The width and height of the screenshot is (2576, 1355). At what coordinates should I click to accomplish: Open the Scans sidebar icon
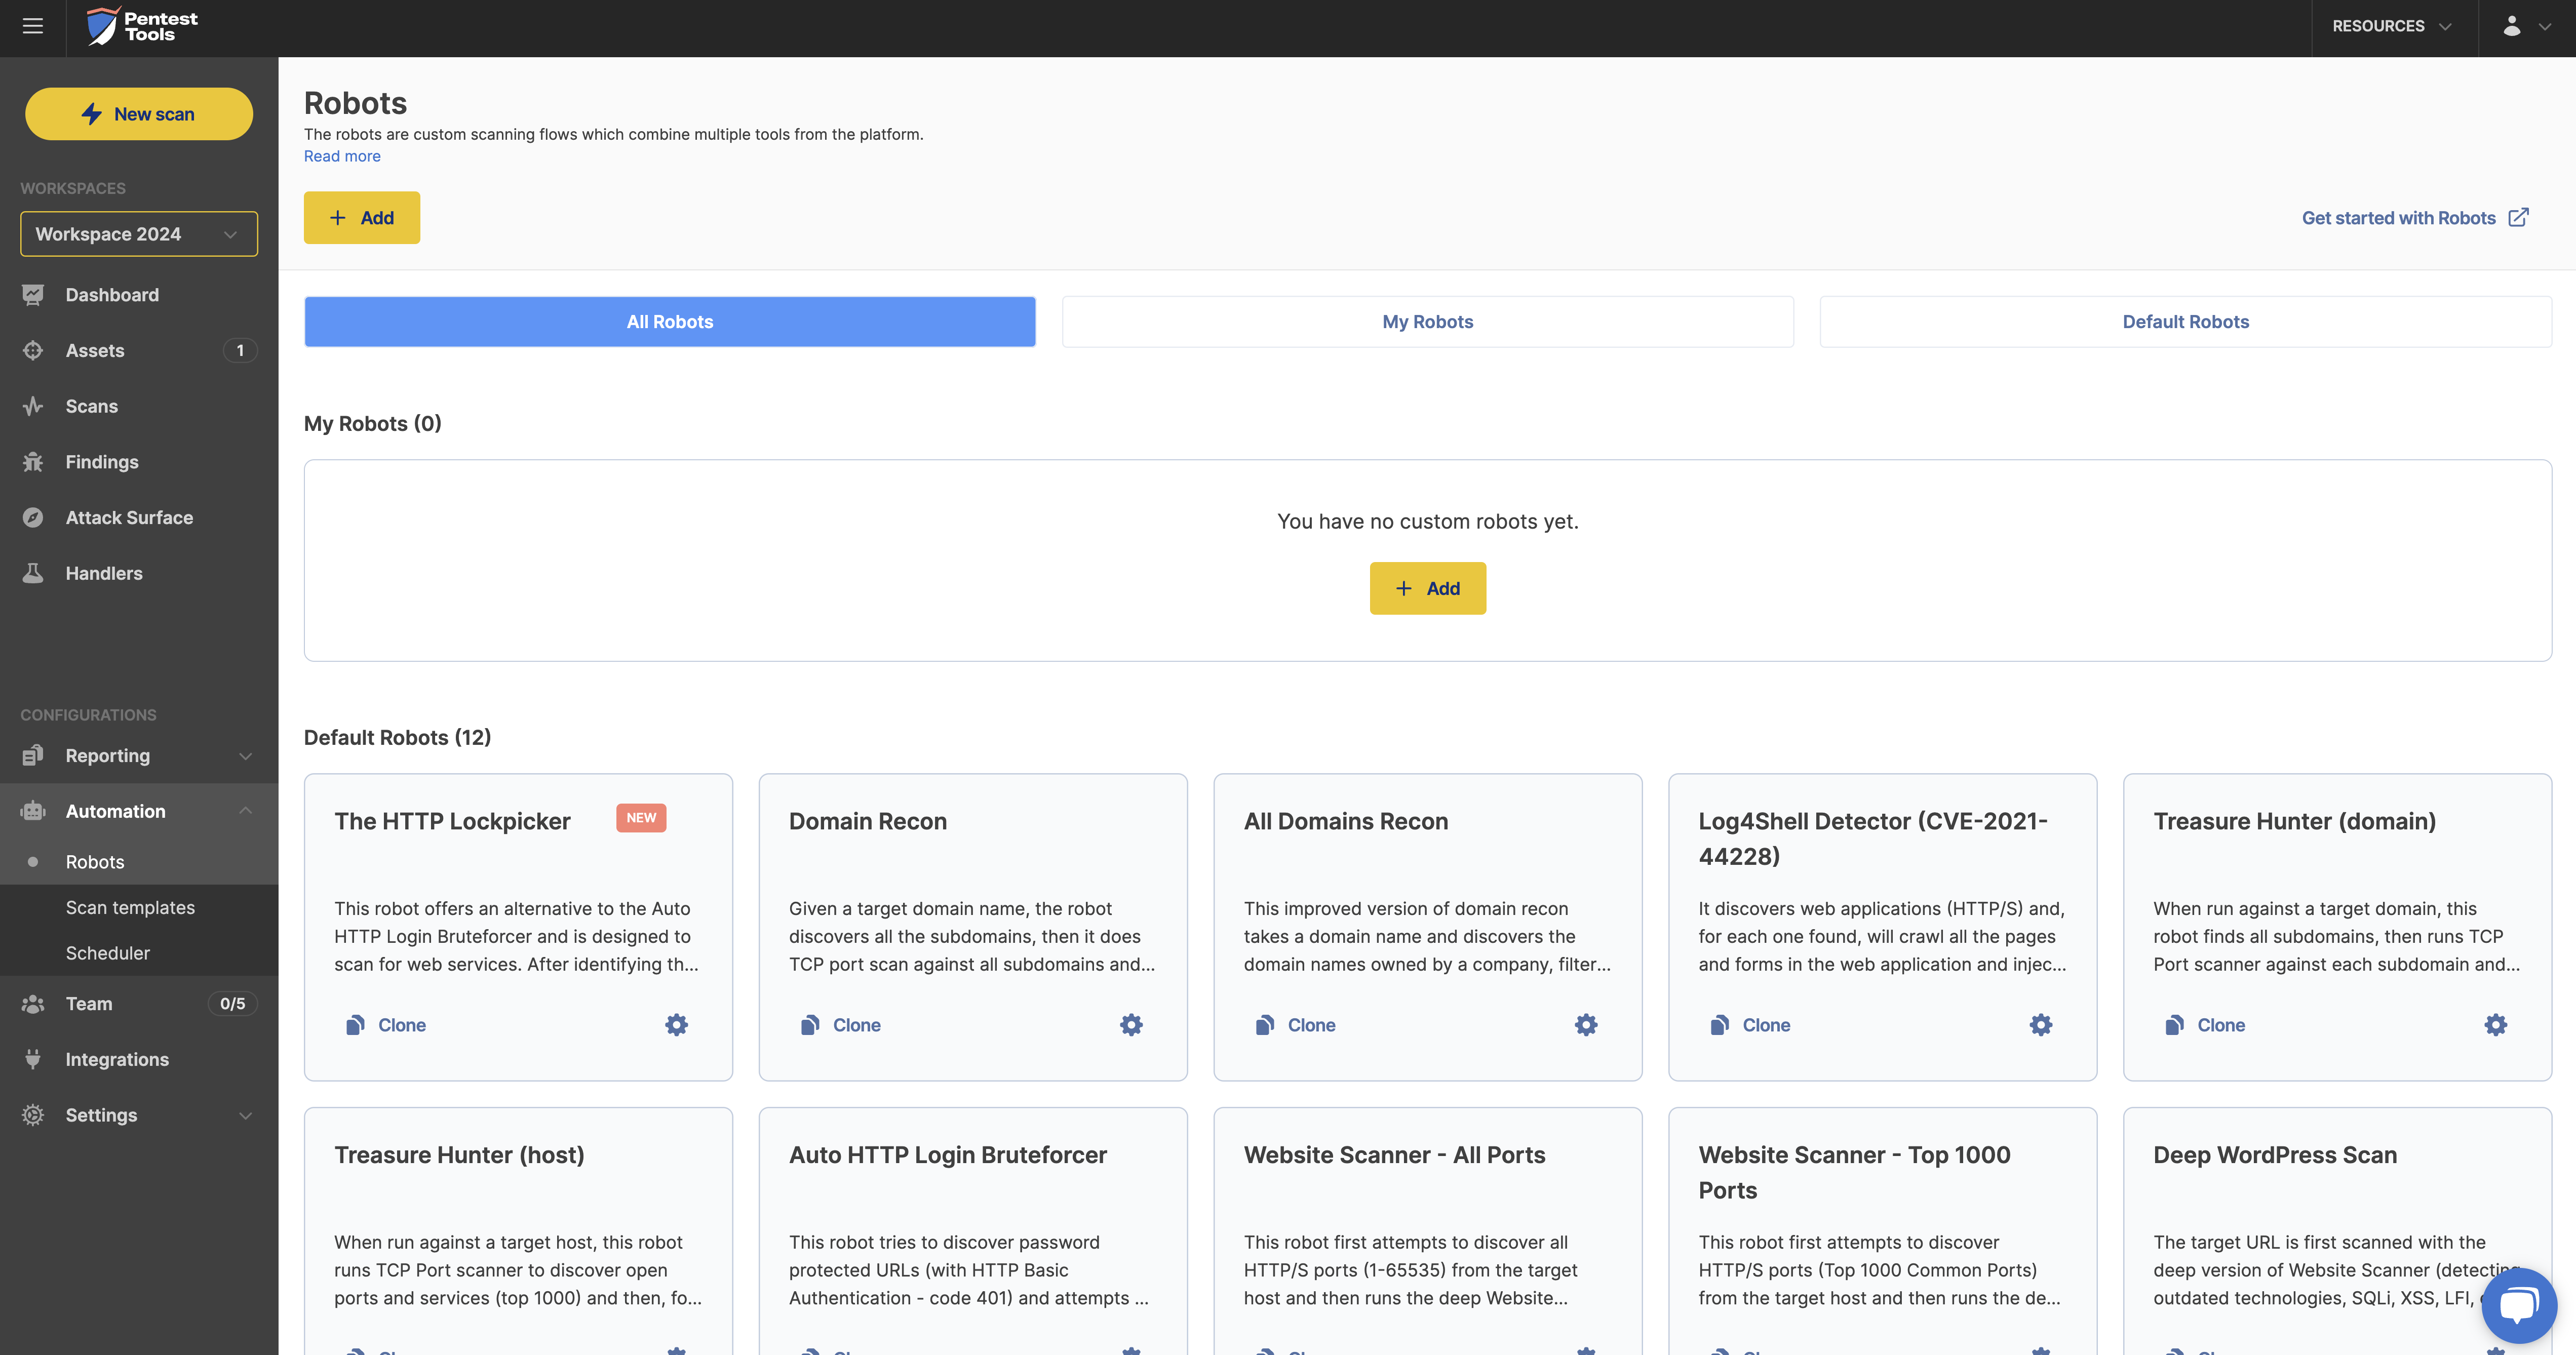pos(33,406)
